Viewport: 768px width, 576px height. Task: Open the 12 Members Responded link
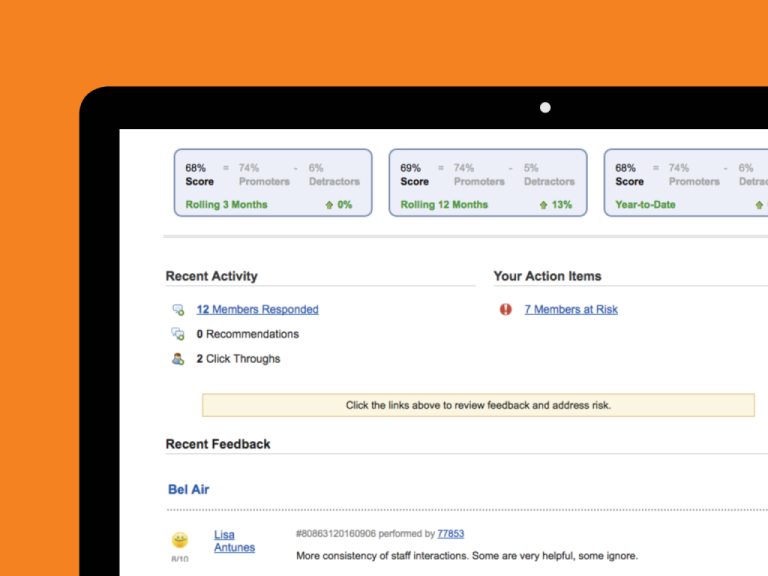257,310
